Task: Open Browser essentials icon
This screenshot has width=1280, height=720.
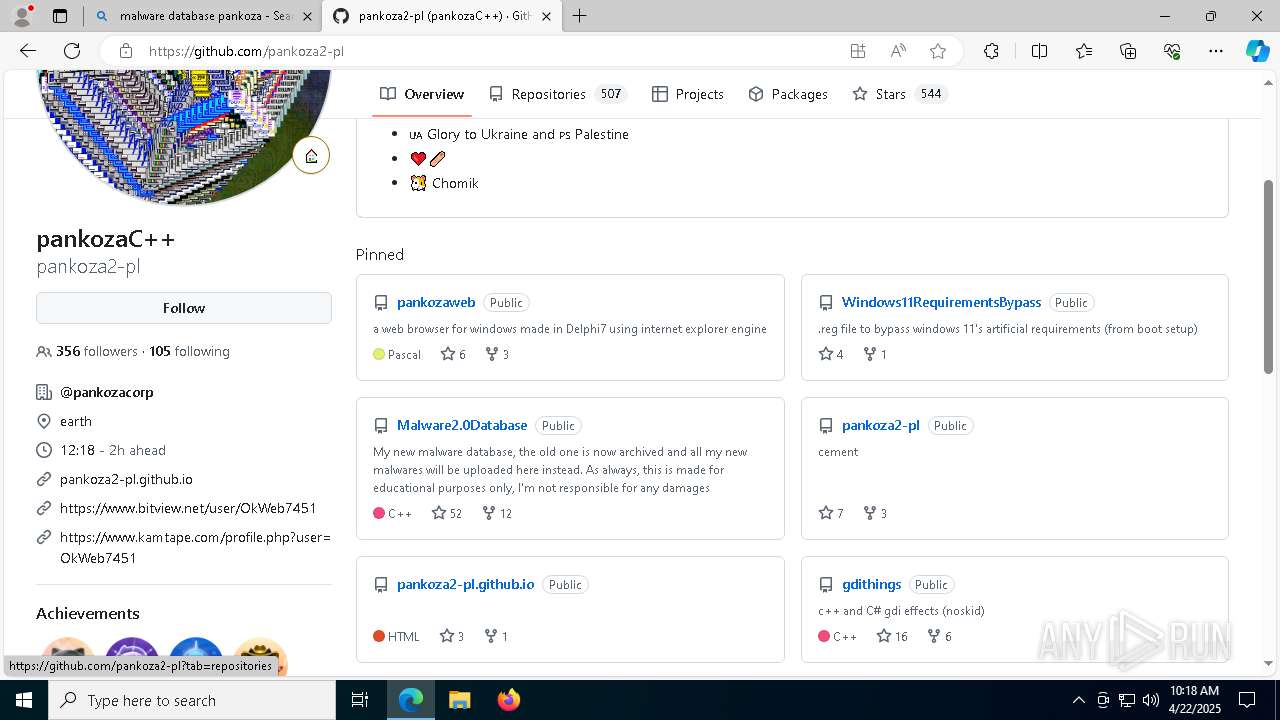Action: 1172,51
